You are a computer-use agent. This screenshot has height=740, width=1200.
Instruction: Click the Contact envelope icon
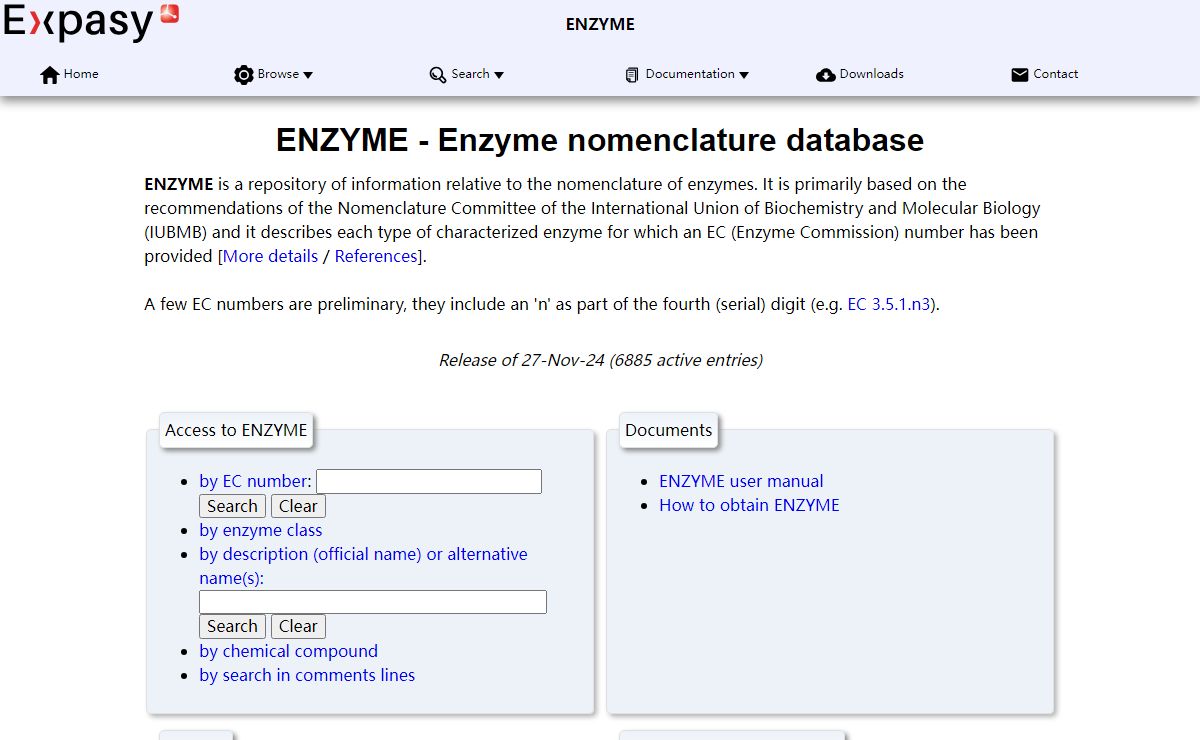pyautogui.click(x=1020, y=75)
